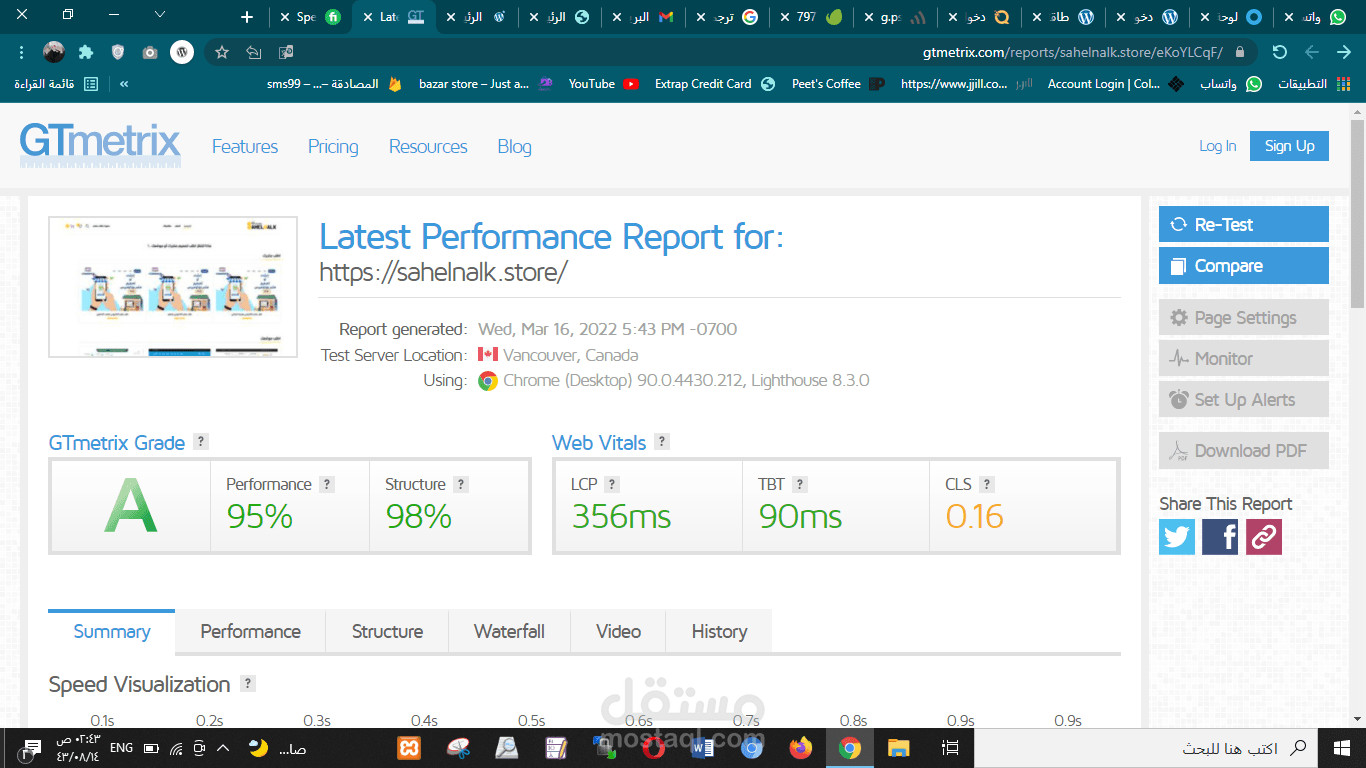Click the ENG language indicator
This screenshot has width=1366, height=768.
pos(121,748)
